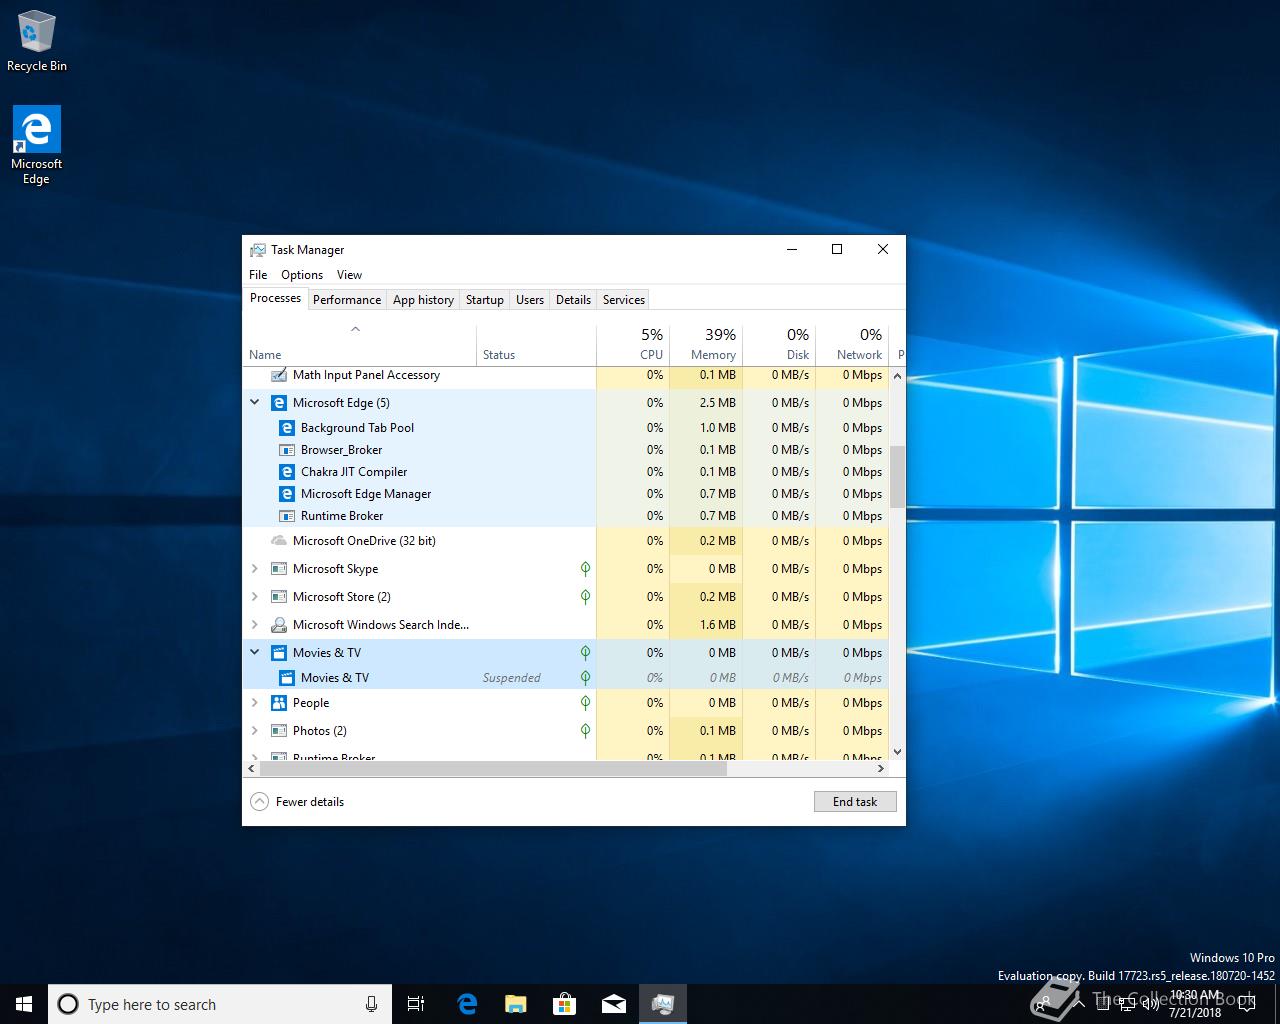Viewport: 1280px width, 1024px height.
Task: Click the People process icon
Action: (x=279, y=703)
